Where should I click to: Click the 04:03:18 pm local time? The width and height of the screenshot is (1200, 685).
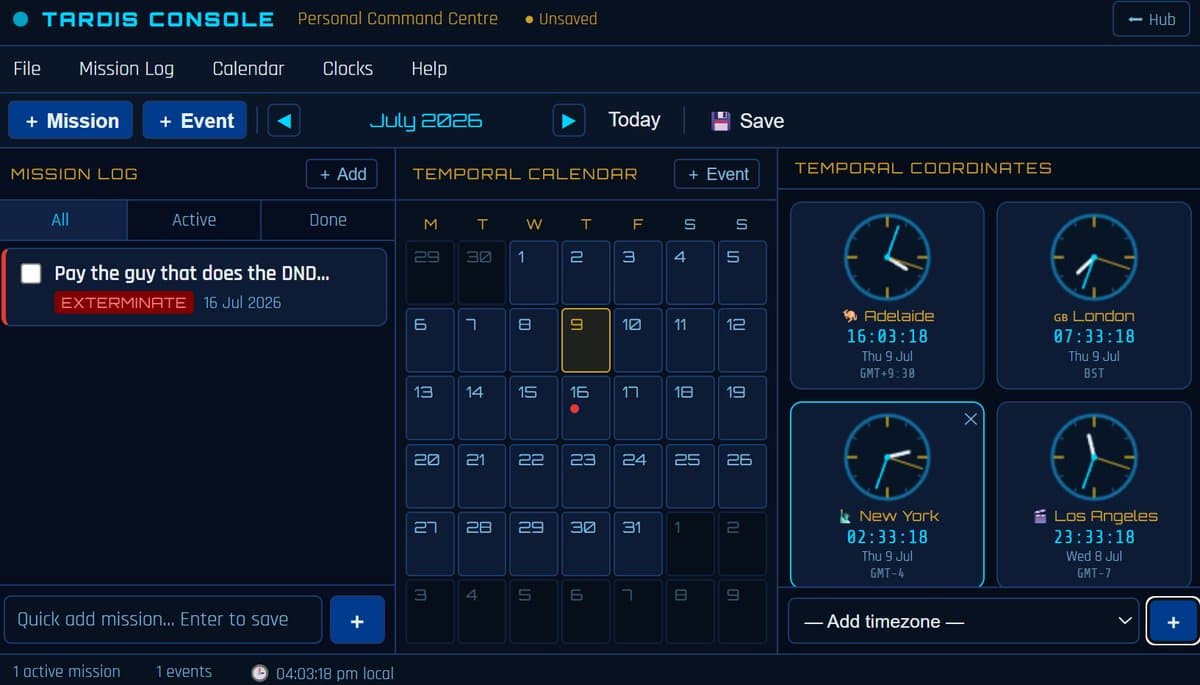click(335, 673)
